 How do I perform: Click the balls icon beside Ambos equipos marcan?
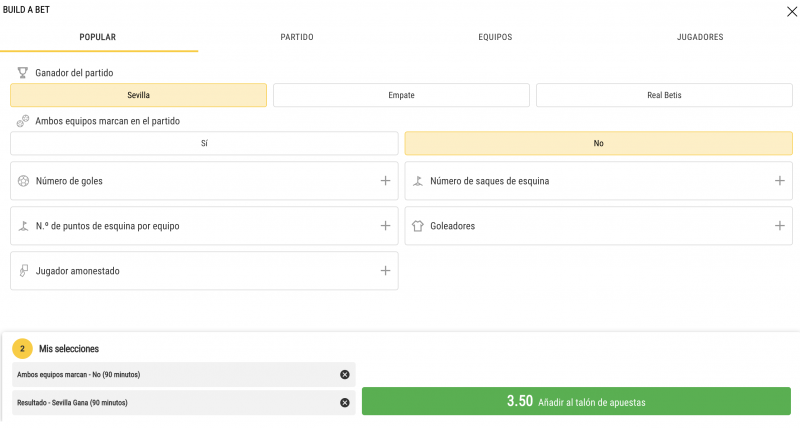[22, 121]
